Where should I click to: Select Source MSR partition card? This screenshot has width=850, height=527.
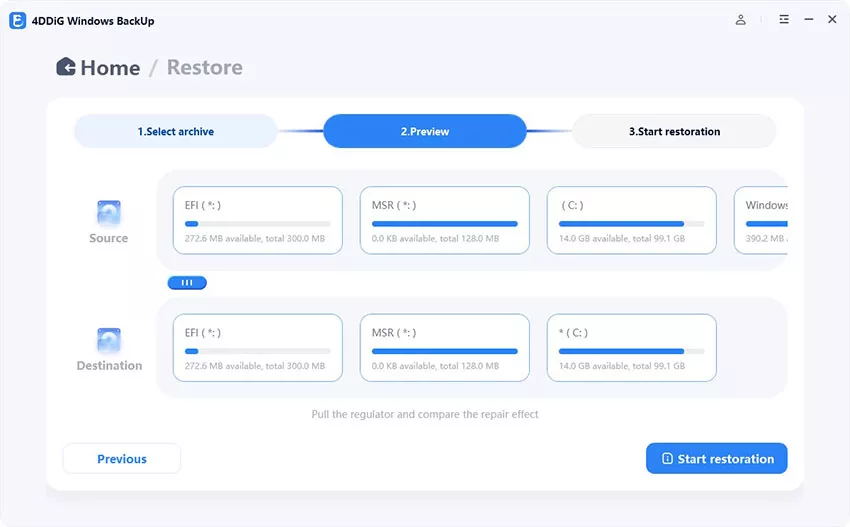[445, 220]
